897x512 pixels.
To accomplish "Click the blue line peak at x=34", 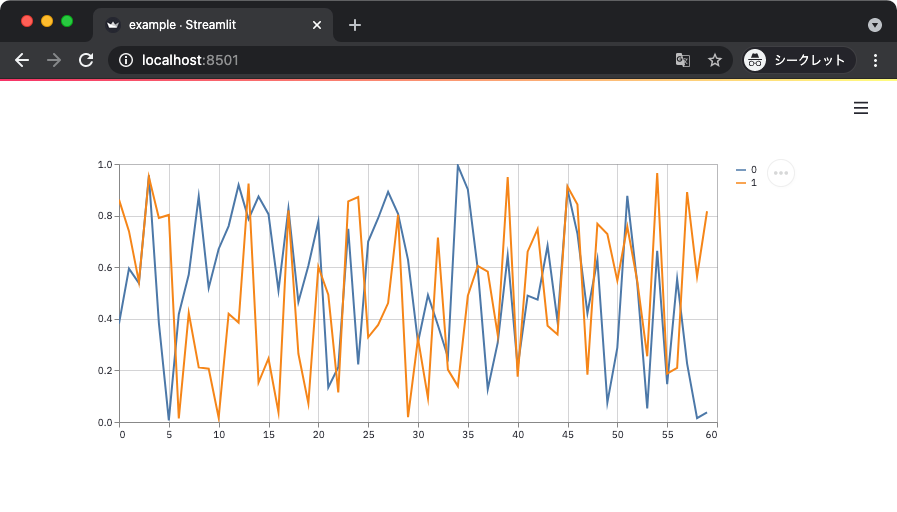I will click(x=458, y=165).
